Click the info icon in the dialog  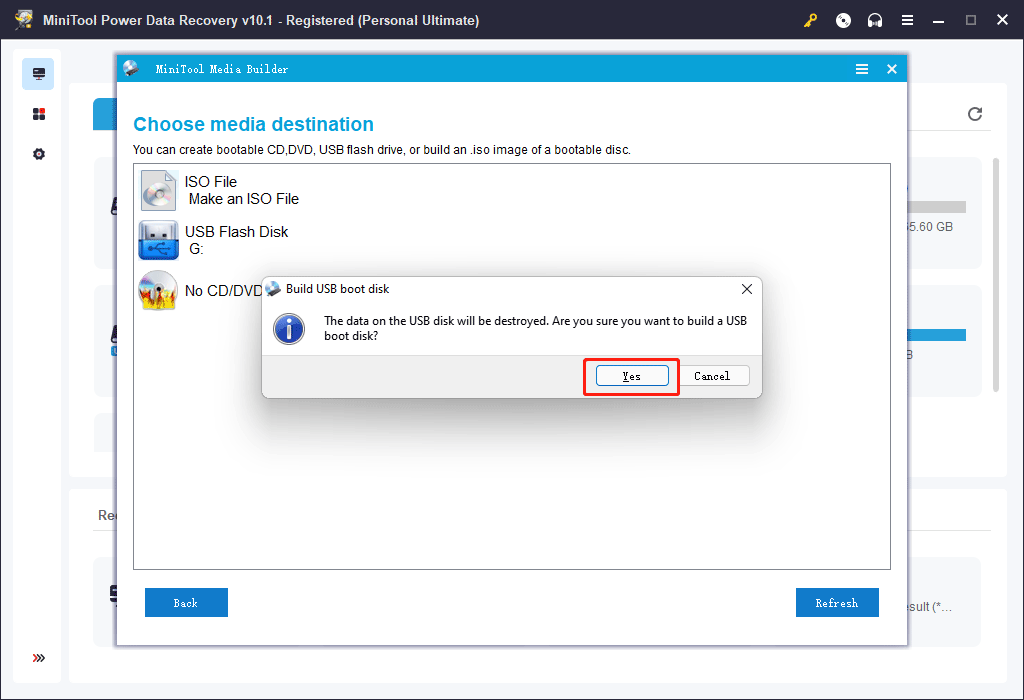[x=289, y=328]
